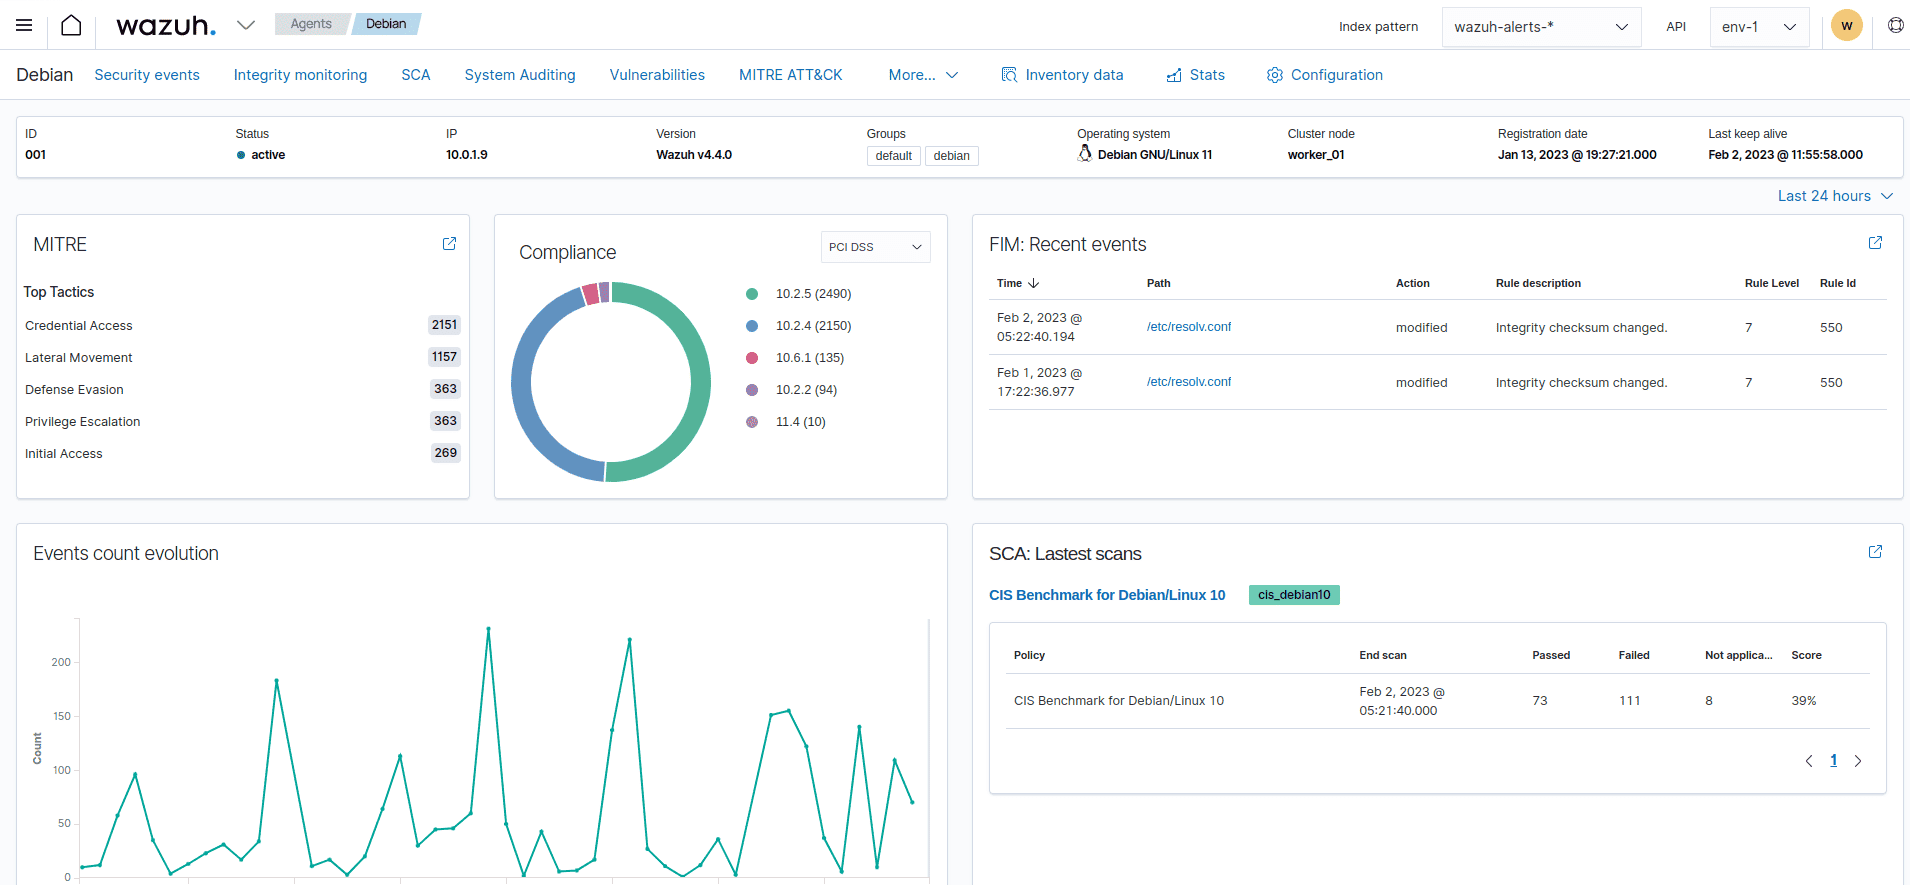Viewport: 1910px width, 885px height.
Task: Open CIS Benchmark for Debian/Linux 10 link
Action: [1106, 595]
